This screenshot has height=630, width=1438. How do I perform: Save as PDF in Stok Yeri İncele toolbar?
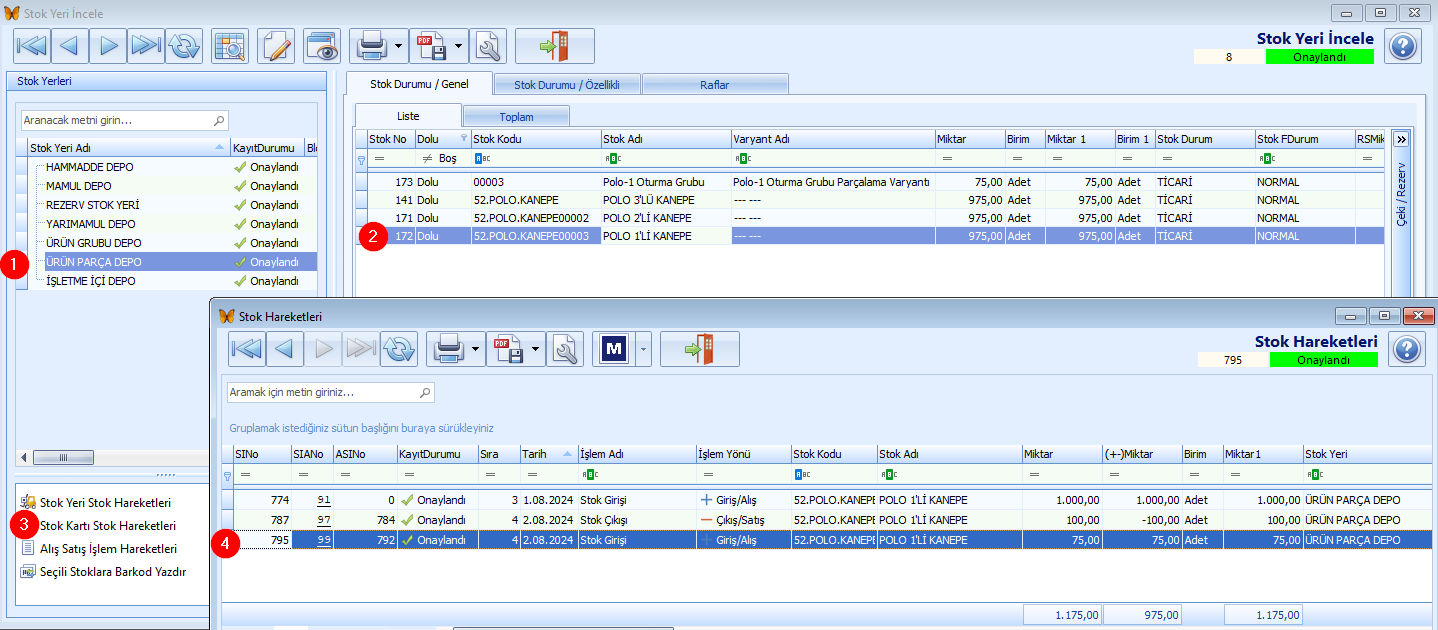[431, 46]
